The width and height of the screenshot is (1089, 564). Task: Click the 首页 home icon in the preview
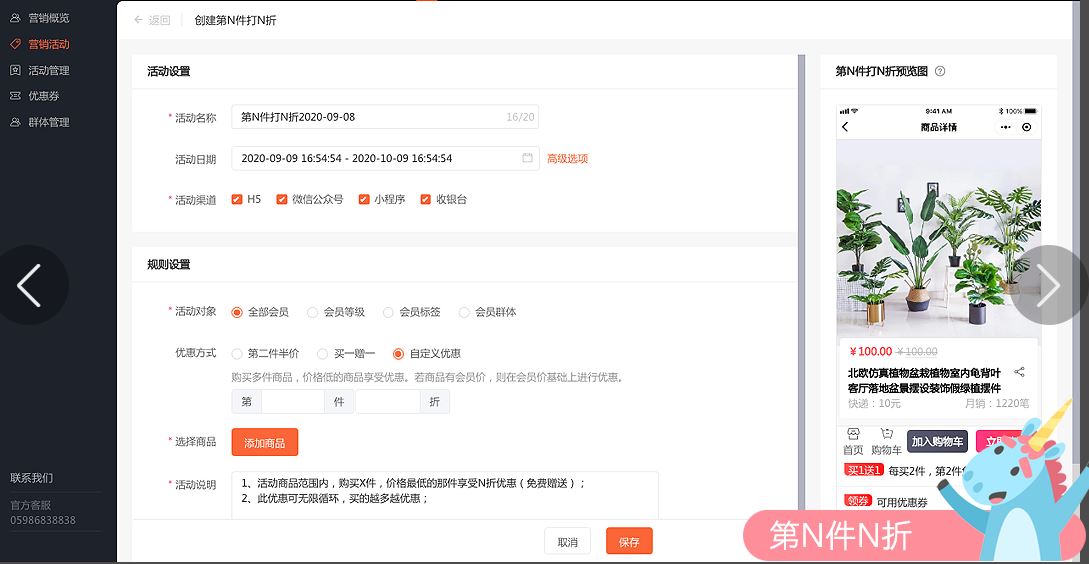click(852, 434)
